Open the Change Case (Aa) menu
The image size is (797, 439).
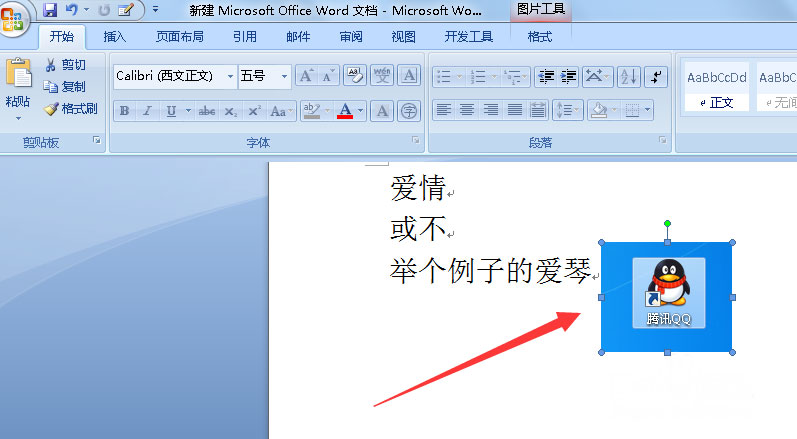(281, 111)
